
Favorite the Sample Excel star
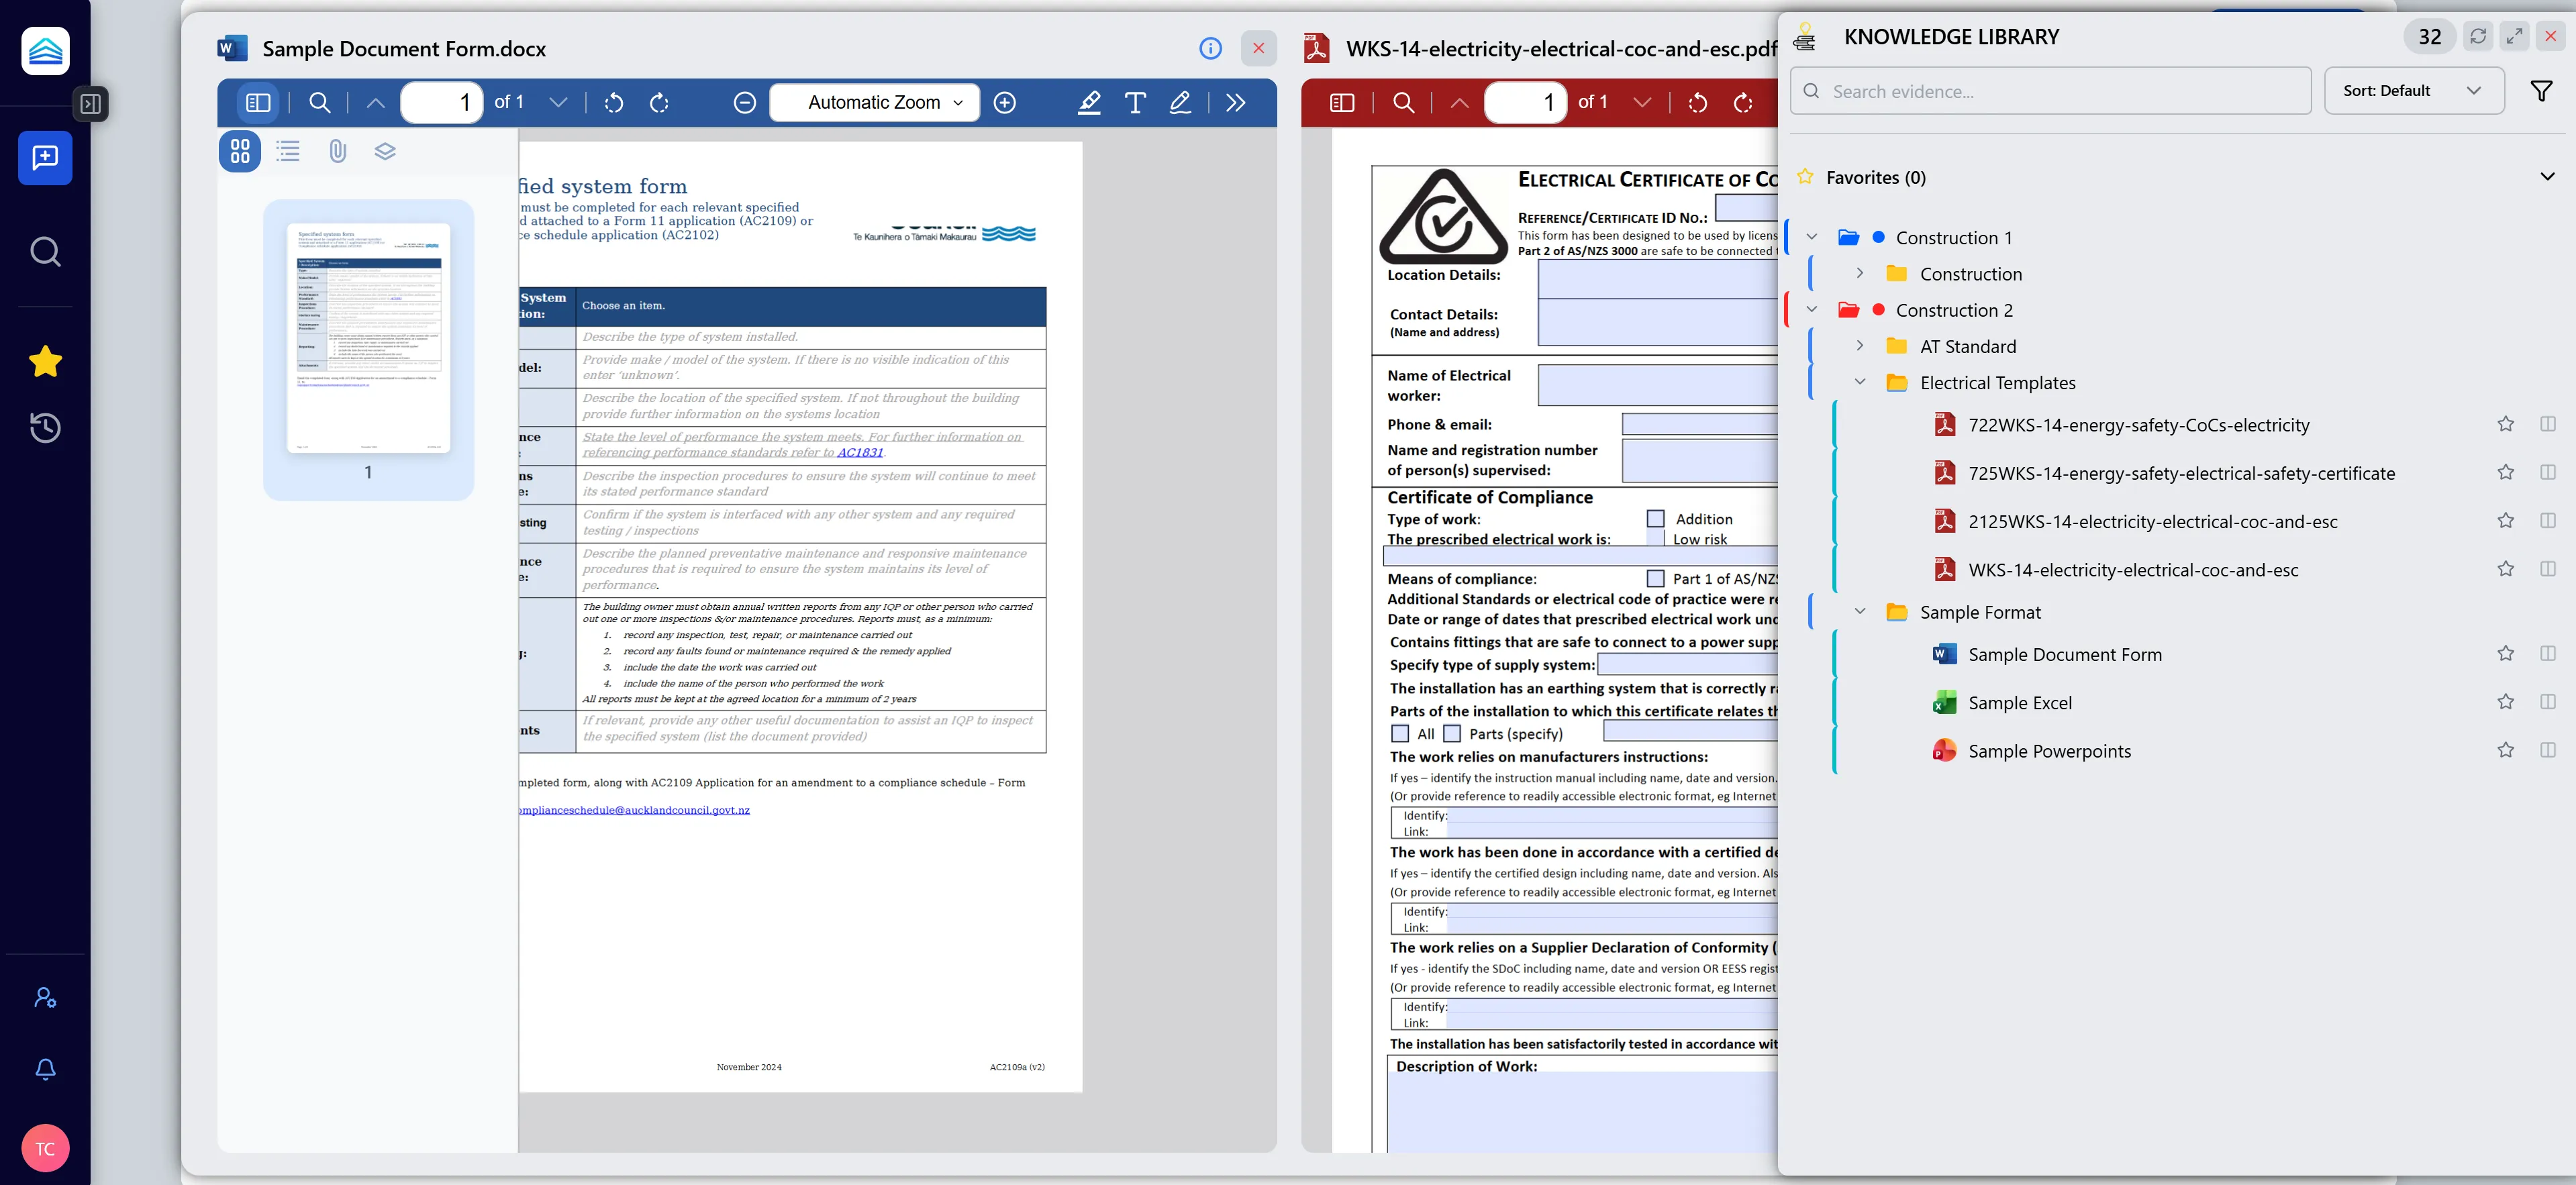click(2504, 702)
